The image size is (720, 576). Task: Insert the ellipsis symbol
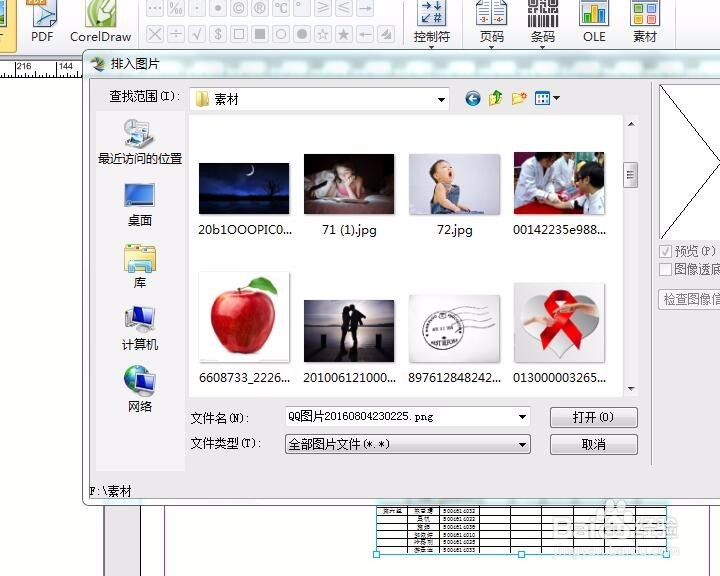pyautogui.click(x=155, y=8)
